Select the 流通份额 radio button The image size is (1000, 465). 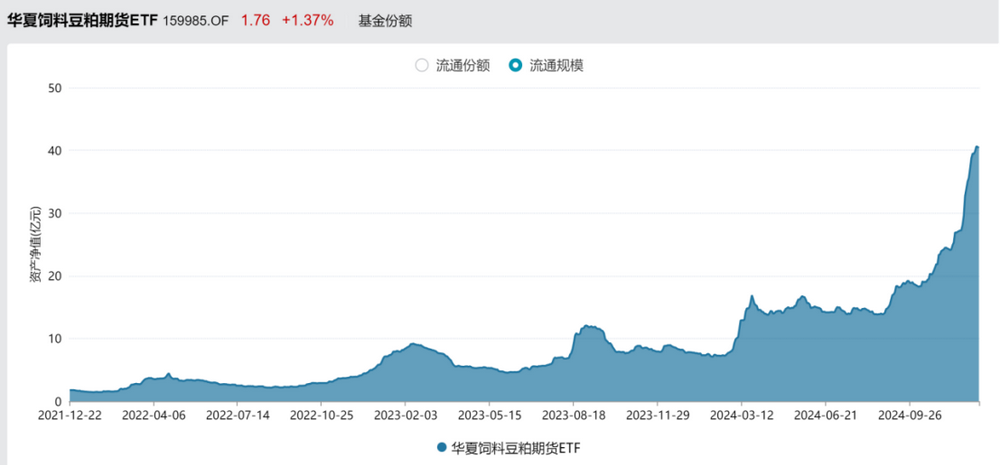[x=422, y=66]
